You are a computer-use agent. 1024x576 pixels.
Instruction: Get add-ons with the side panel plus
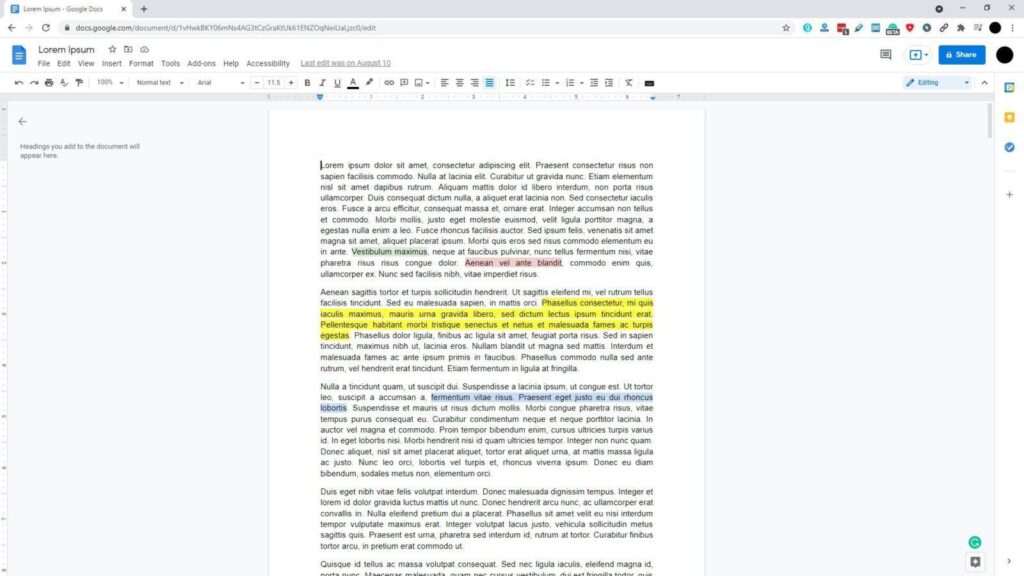1009,195
